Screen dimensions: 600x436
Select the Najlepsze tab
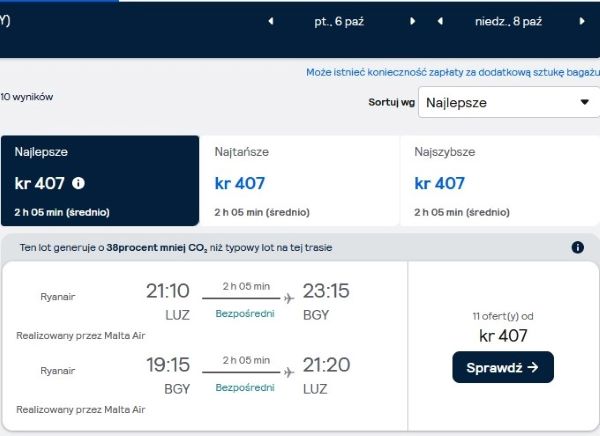coord(100,181)
